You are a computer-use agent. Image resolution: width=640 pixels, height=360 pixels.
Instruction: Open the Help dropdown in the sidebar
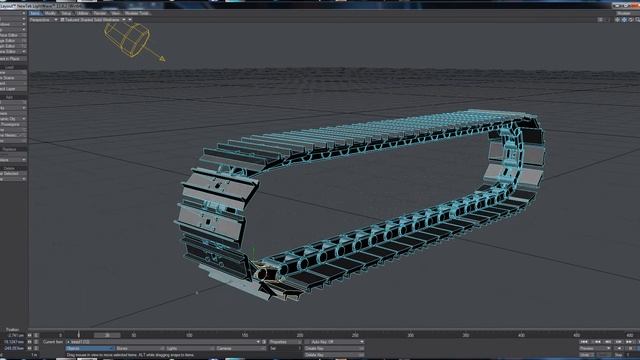pyautogui.click(x=13, y=30)
